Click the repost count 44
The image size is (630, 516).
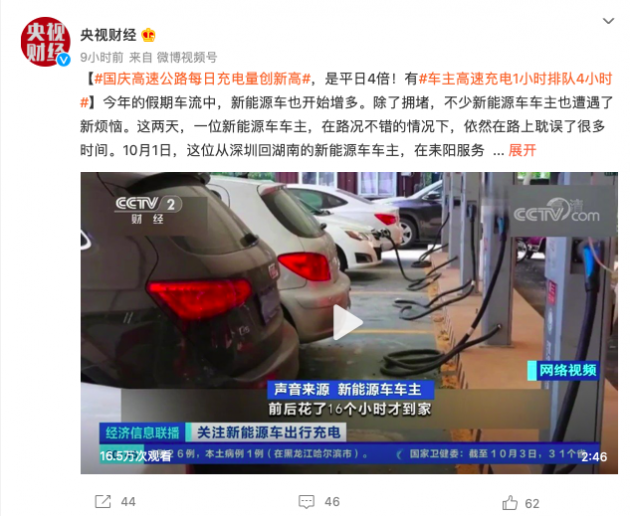coord(128,502)
